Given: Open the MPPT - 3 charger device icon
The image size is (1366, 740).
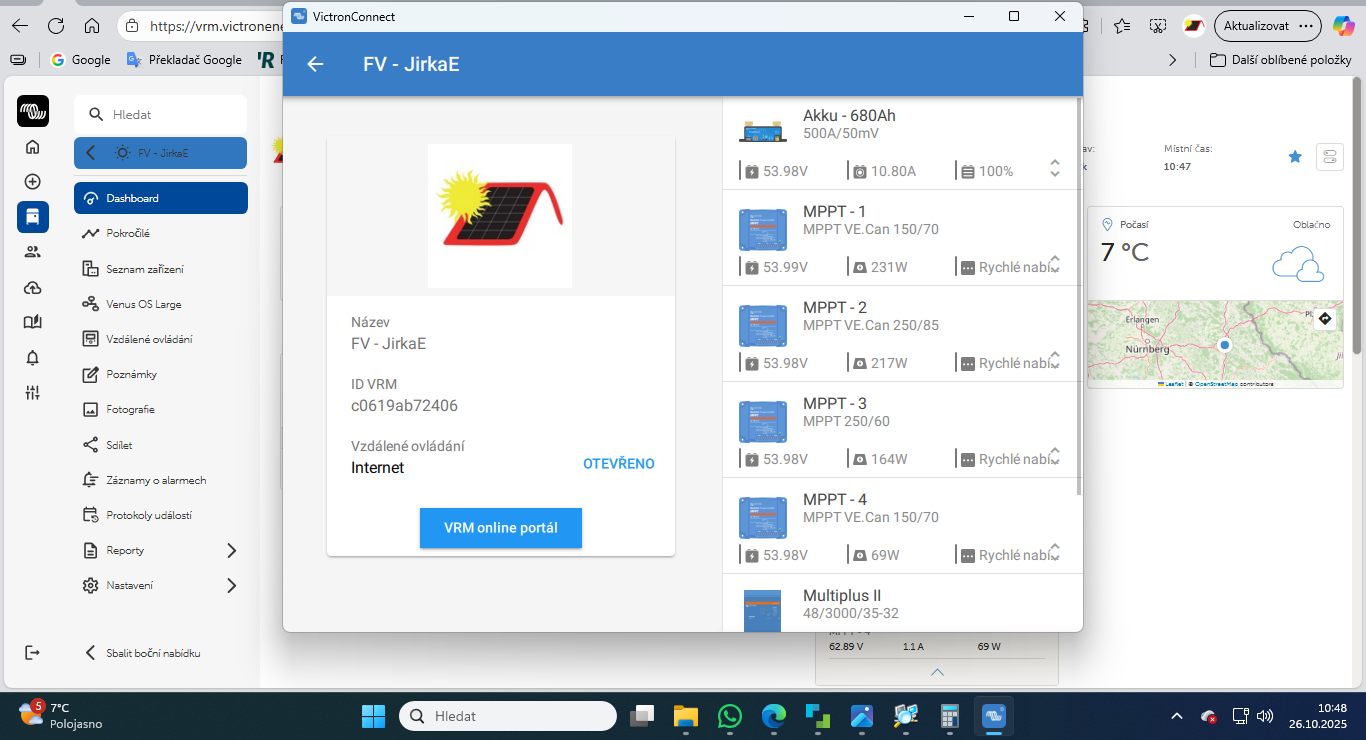Looking at the screenshot, I should click(763, 422).
